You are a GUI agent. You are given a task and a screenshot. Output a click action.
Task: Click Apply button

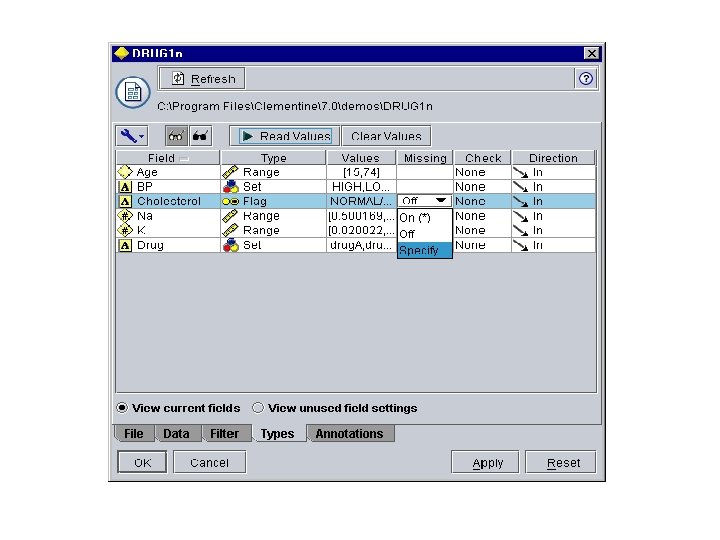485,462
